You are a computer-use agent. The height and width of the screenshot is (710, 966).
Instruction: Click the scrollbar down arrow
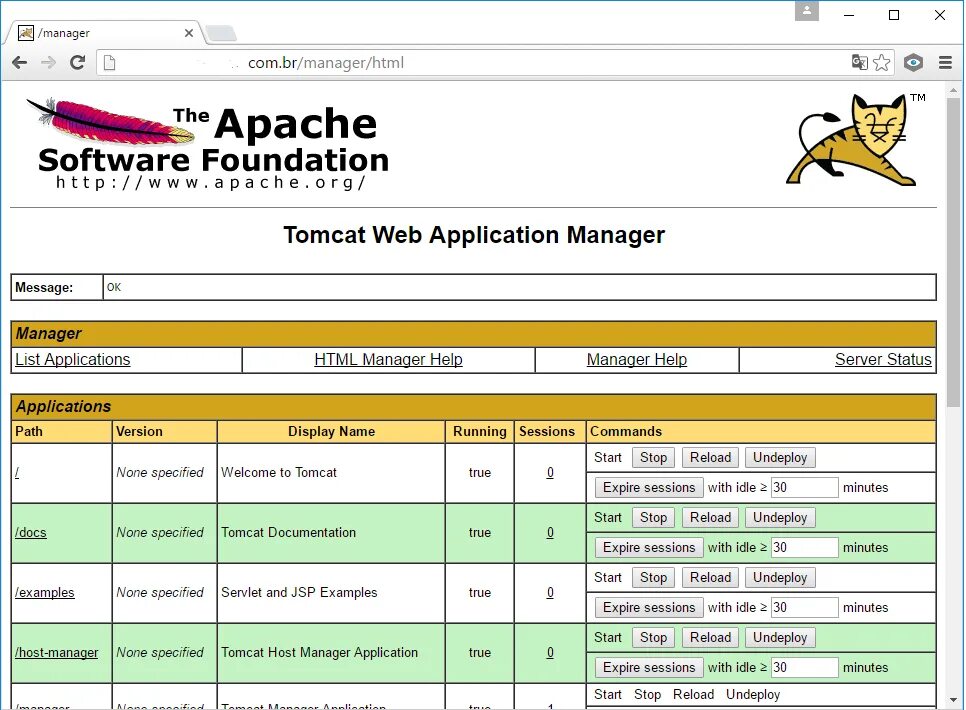point(954,700)
